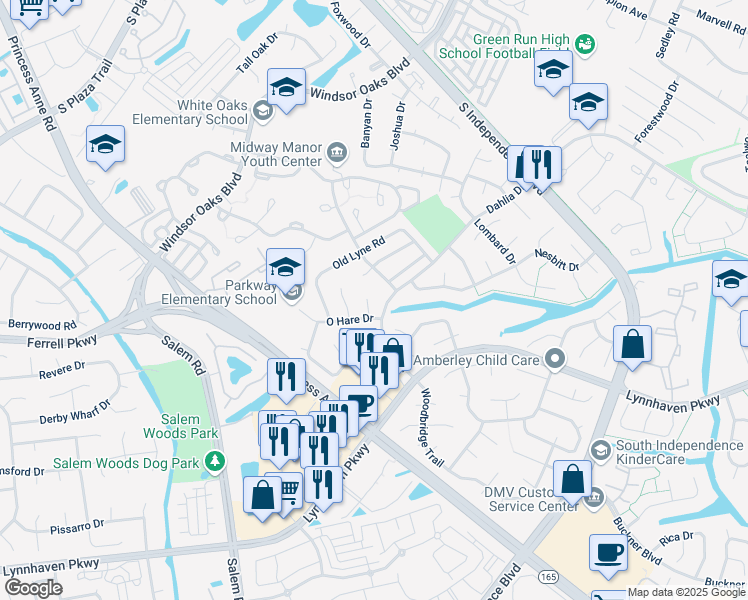Click the Salem Woods Dog Park tree pin
The image size is (748, 600).
215,462
